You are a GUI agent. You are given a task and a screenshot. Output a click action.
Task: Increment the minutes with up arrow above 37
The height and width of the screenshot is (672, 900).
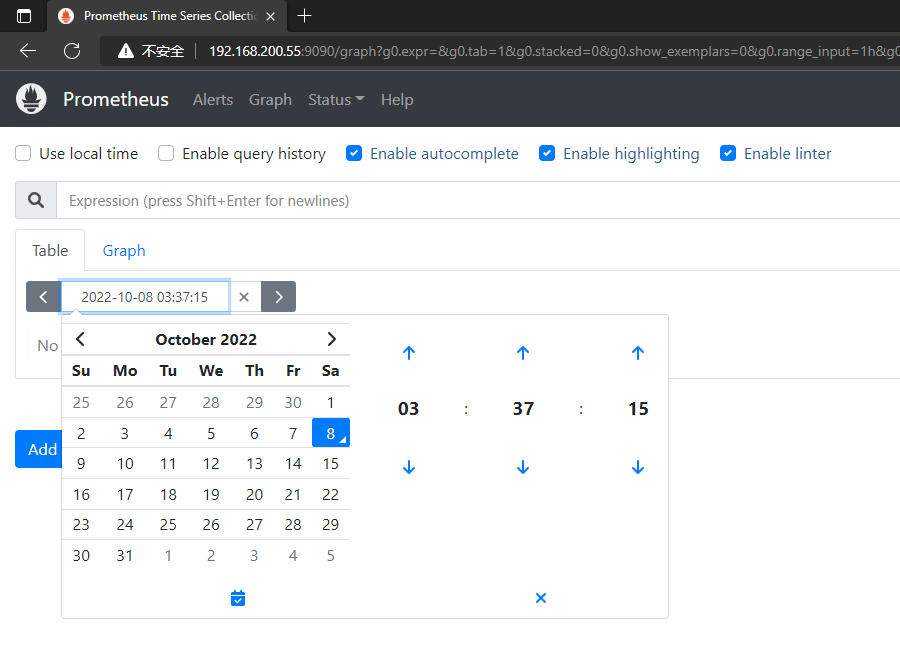pos(523,353)
